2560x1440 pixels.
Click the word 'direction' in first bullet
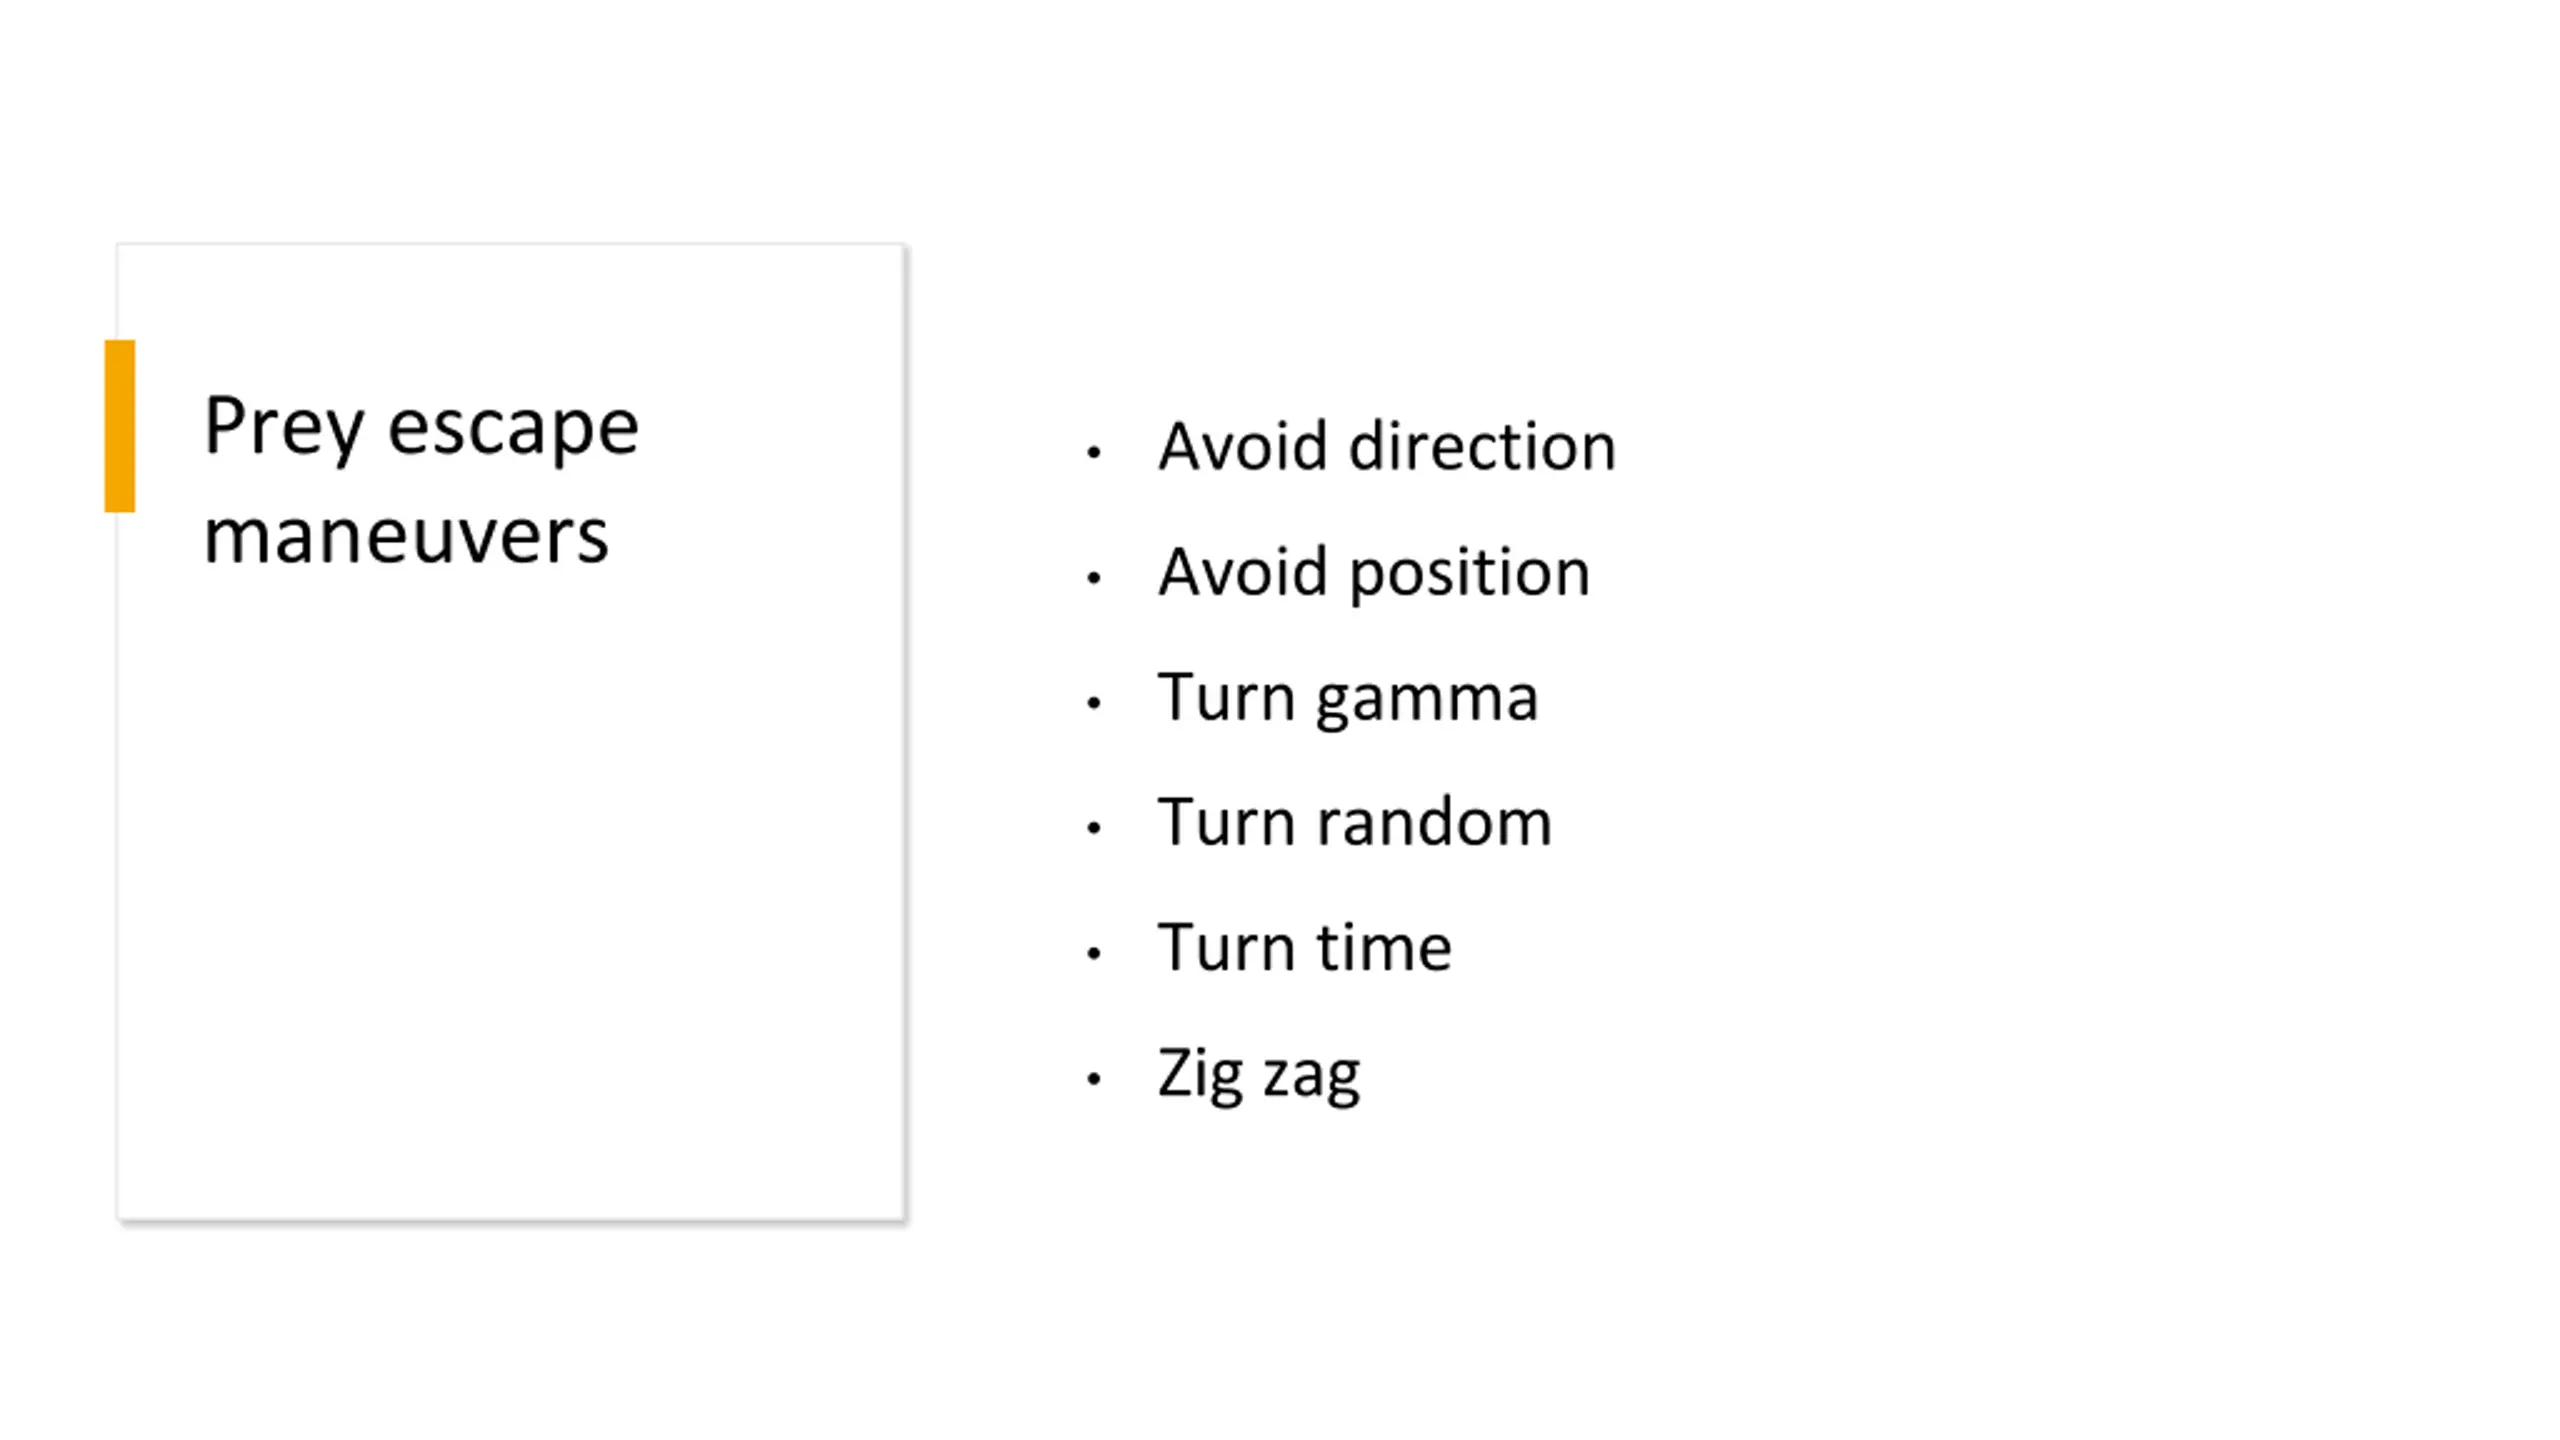point(1483,446)
